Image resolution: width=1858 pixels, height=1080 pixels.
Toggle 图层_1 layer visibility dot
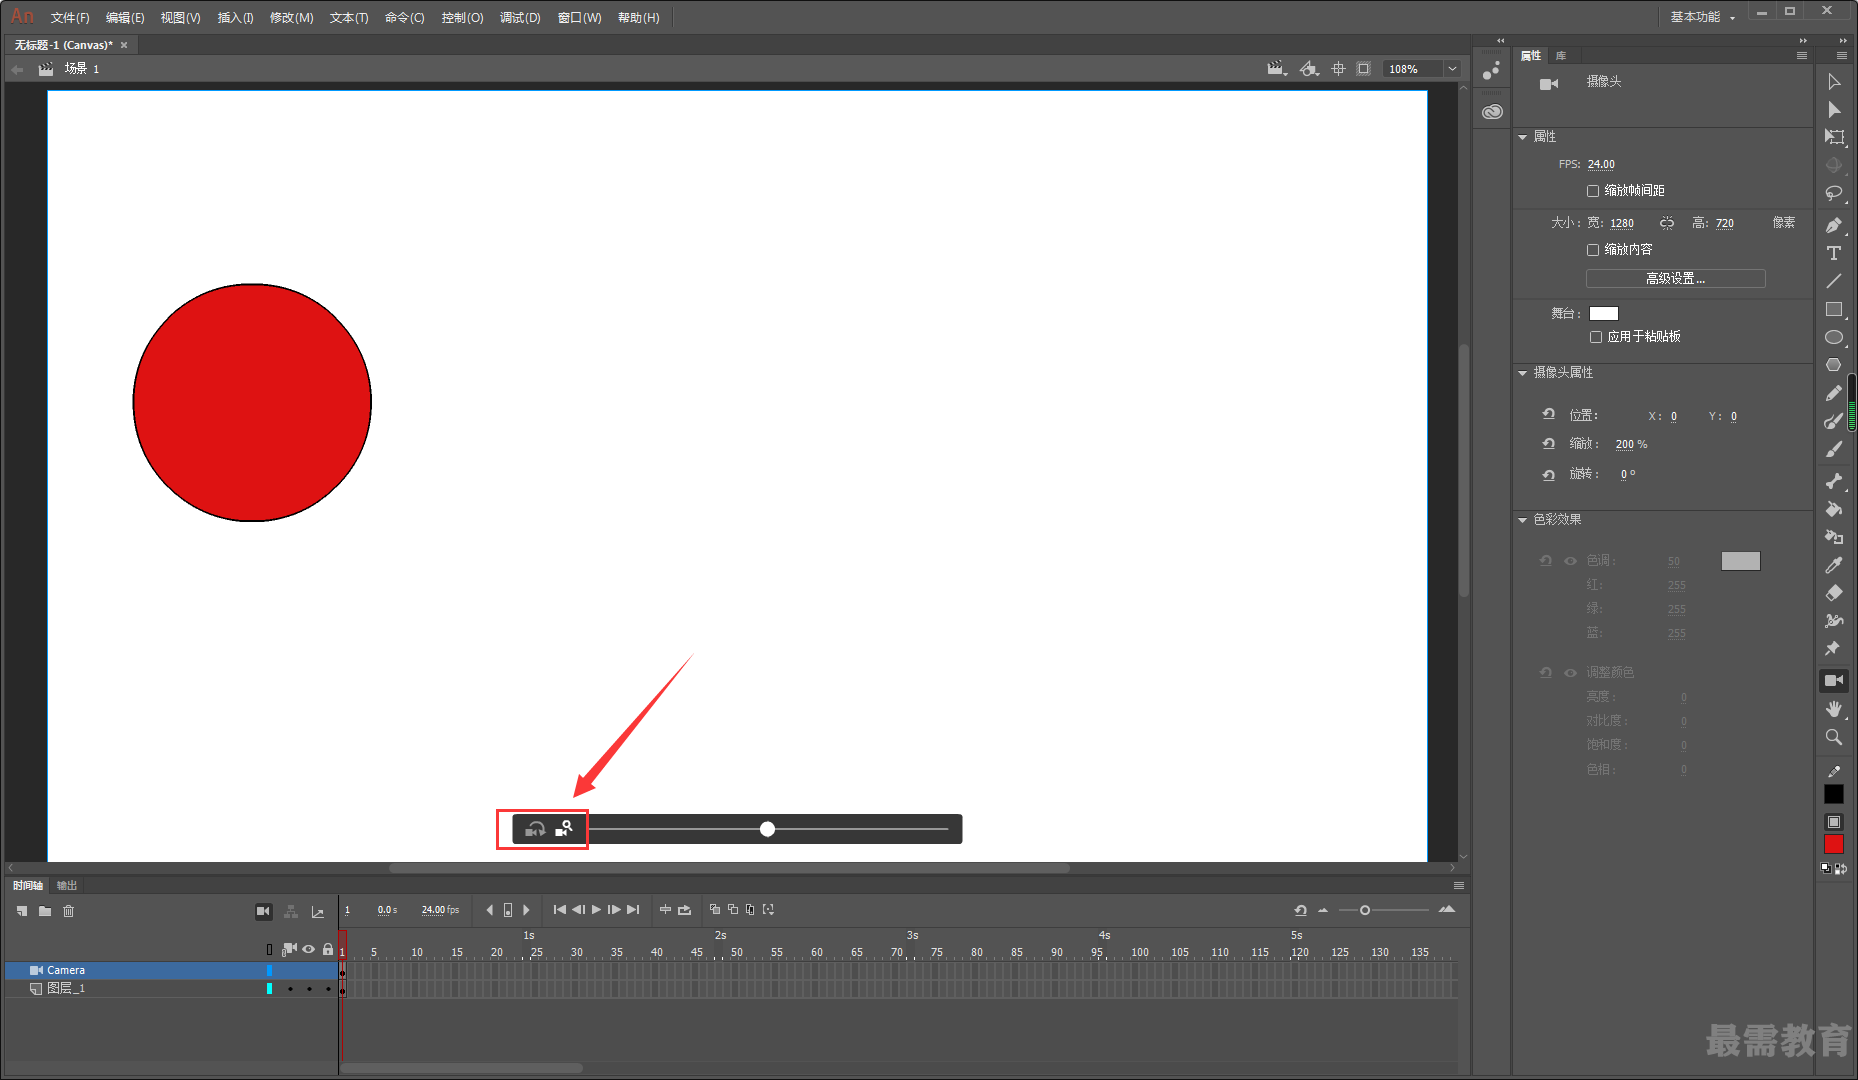[309, 989]
